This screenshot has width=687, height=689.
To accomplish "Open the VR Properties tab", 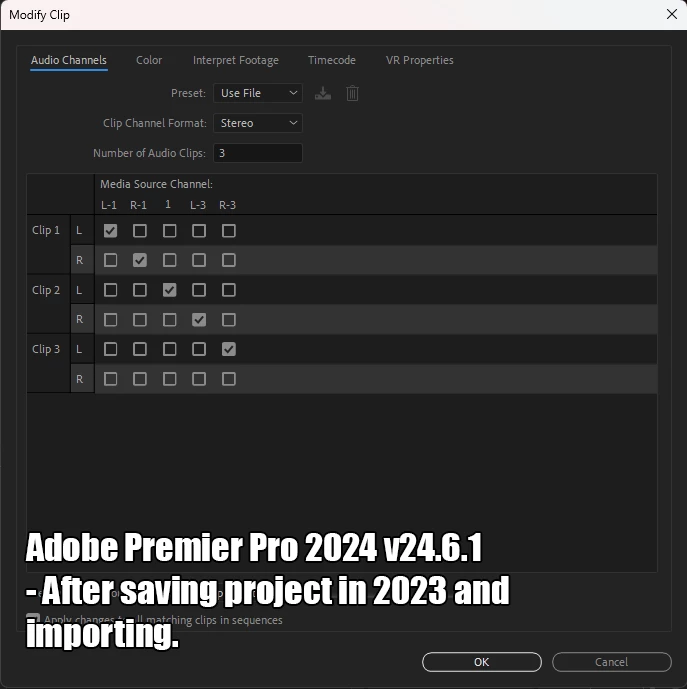I will (x=420, y=60).
